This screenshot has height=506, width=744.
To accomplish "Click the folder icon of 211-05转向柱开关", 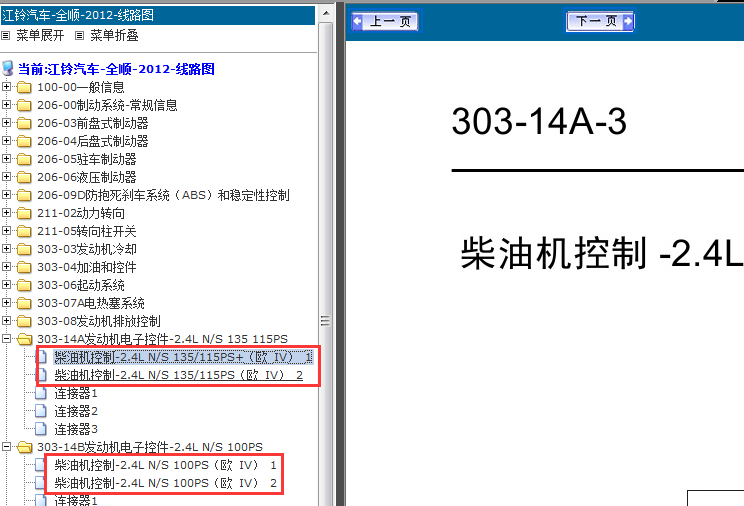I will click(x=24, y=232).
